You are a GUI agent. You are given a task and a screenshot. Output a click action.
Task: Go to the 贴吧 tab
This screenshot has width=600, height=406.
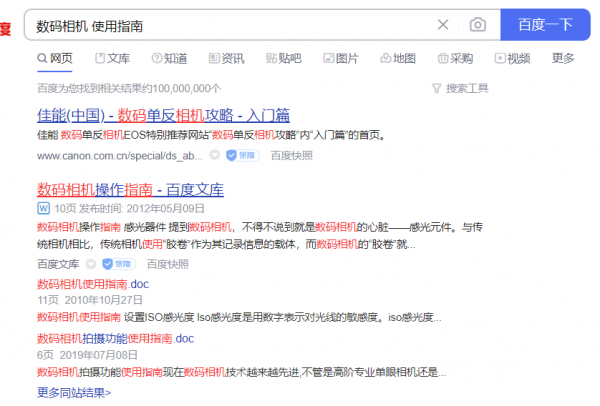coord(283,59)
